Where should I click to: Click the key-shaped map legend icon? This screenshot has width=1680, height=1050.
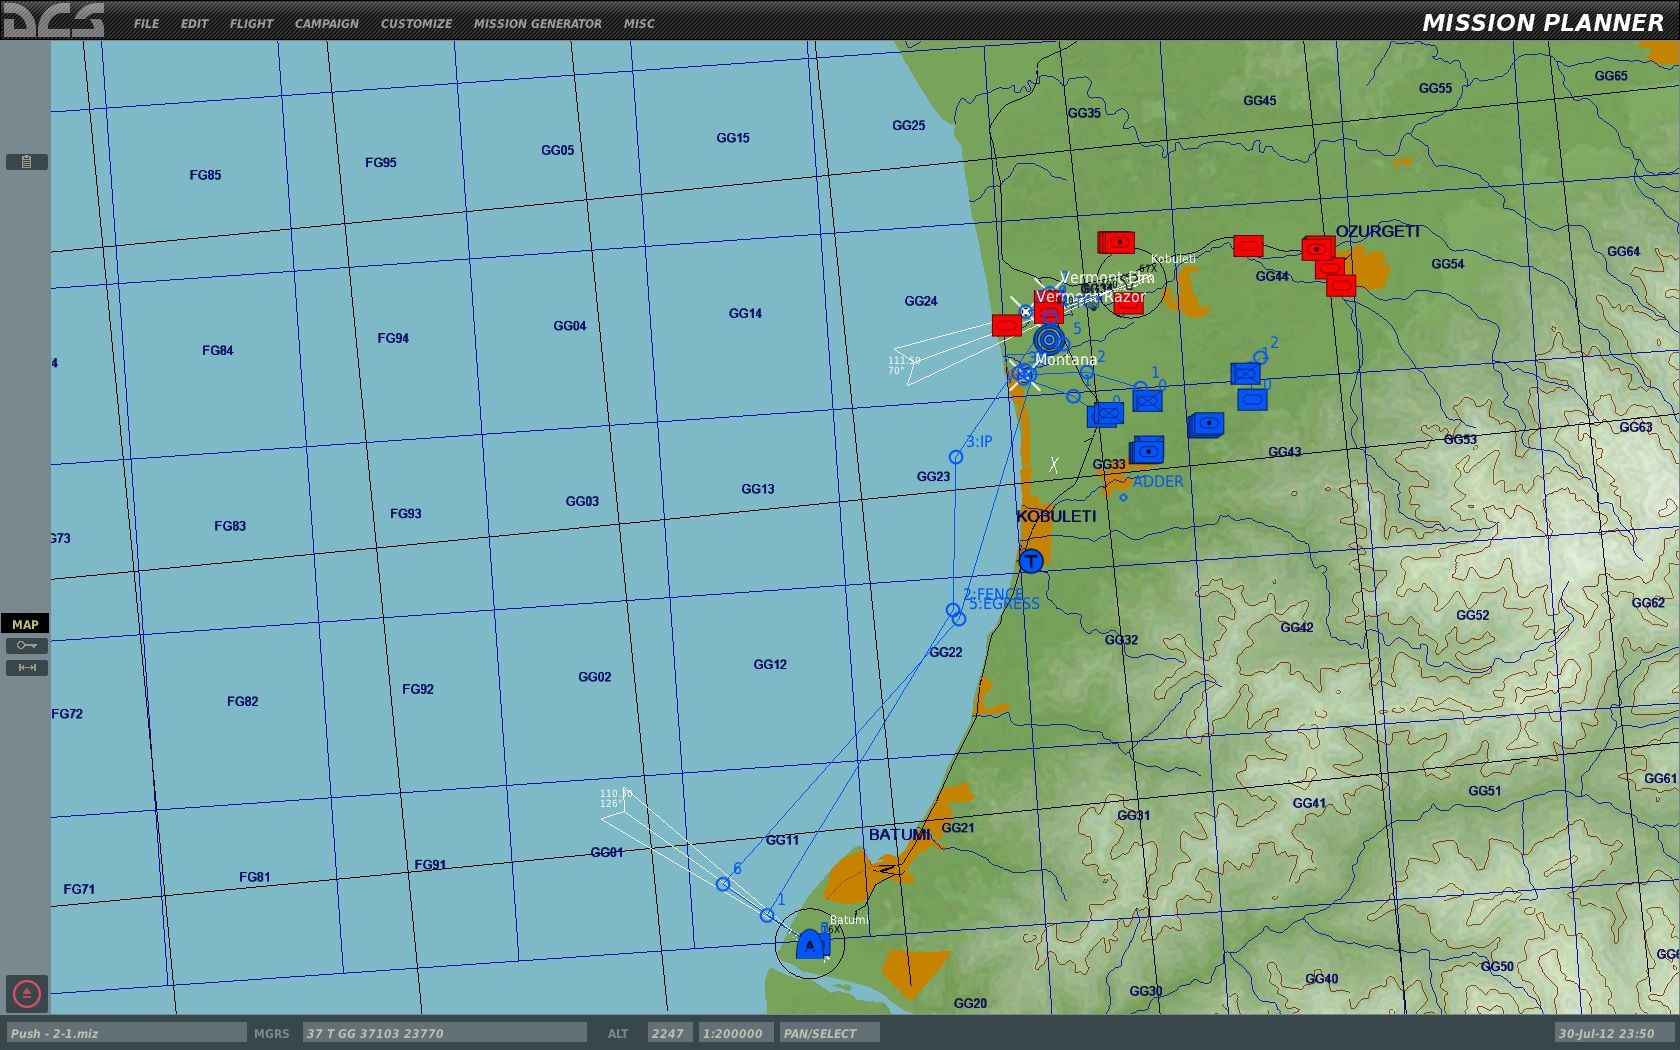[x=26, y=646]
